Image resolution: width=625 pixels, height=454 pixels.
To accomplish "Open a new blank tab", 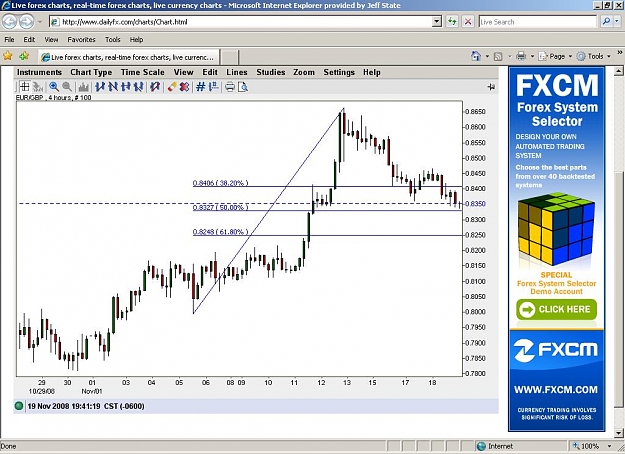I will tap(230, 57).
